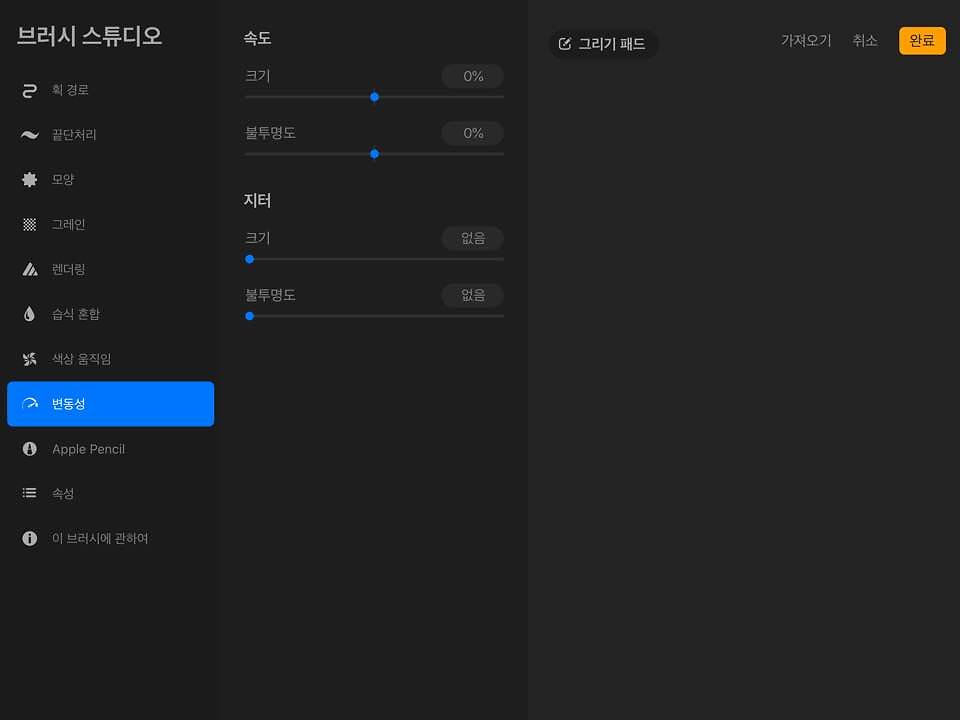Click the 속도 크기 slider handle
The width and height of the screenshot is (960, 720).
coord(375,97)
